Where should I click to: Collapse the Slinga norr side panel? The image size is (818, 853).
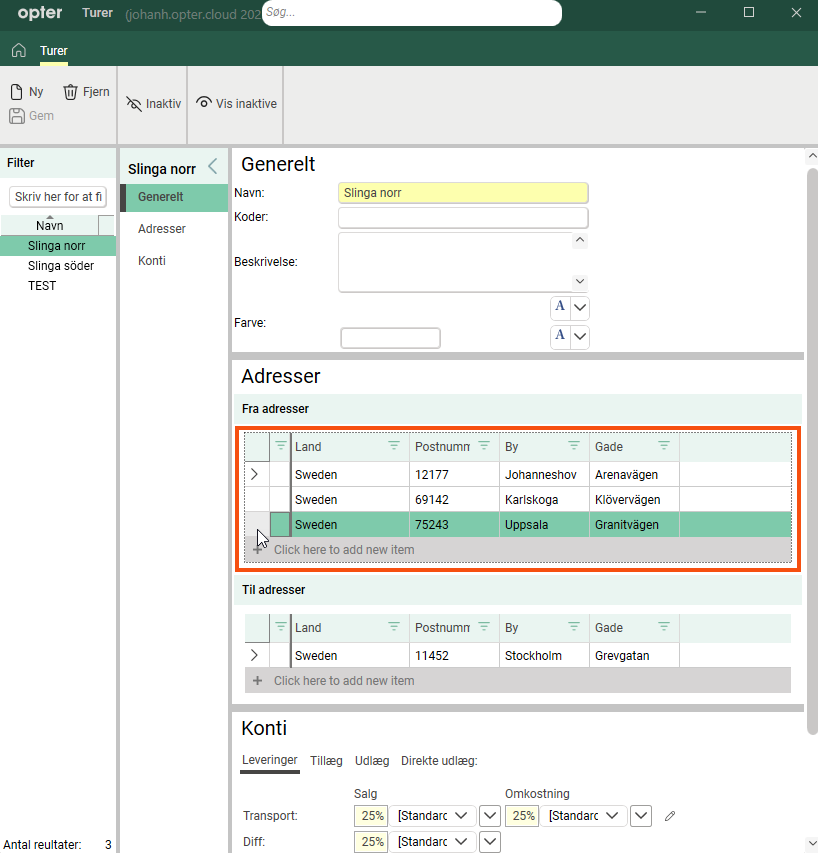tap(212, 167)
